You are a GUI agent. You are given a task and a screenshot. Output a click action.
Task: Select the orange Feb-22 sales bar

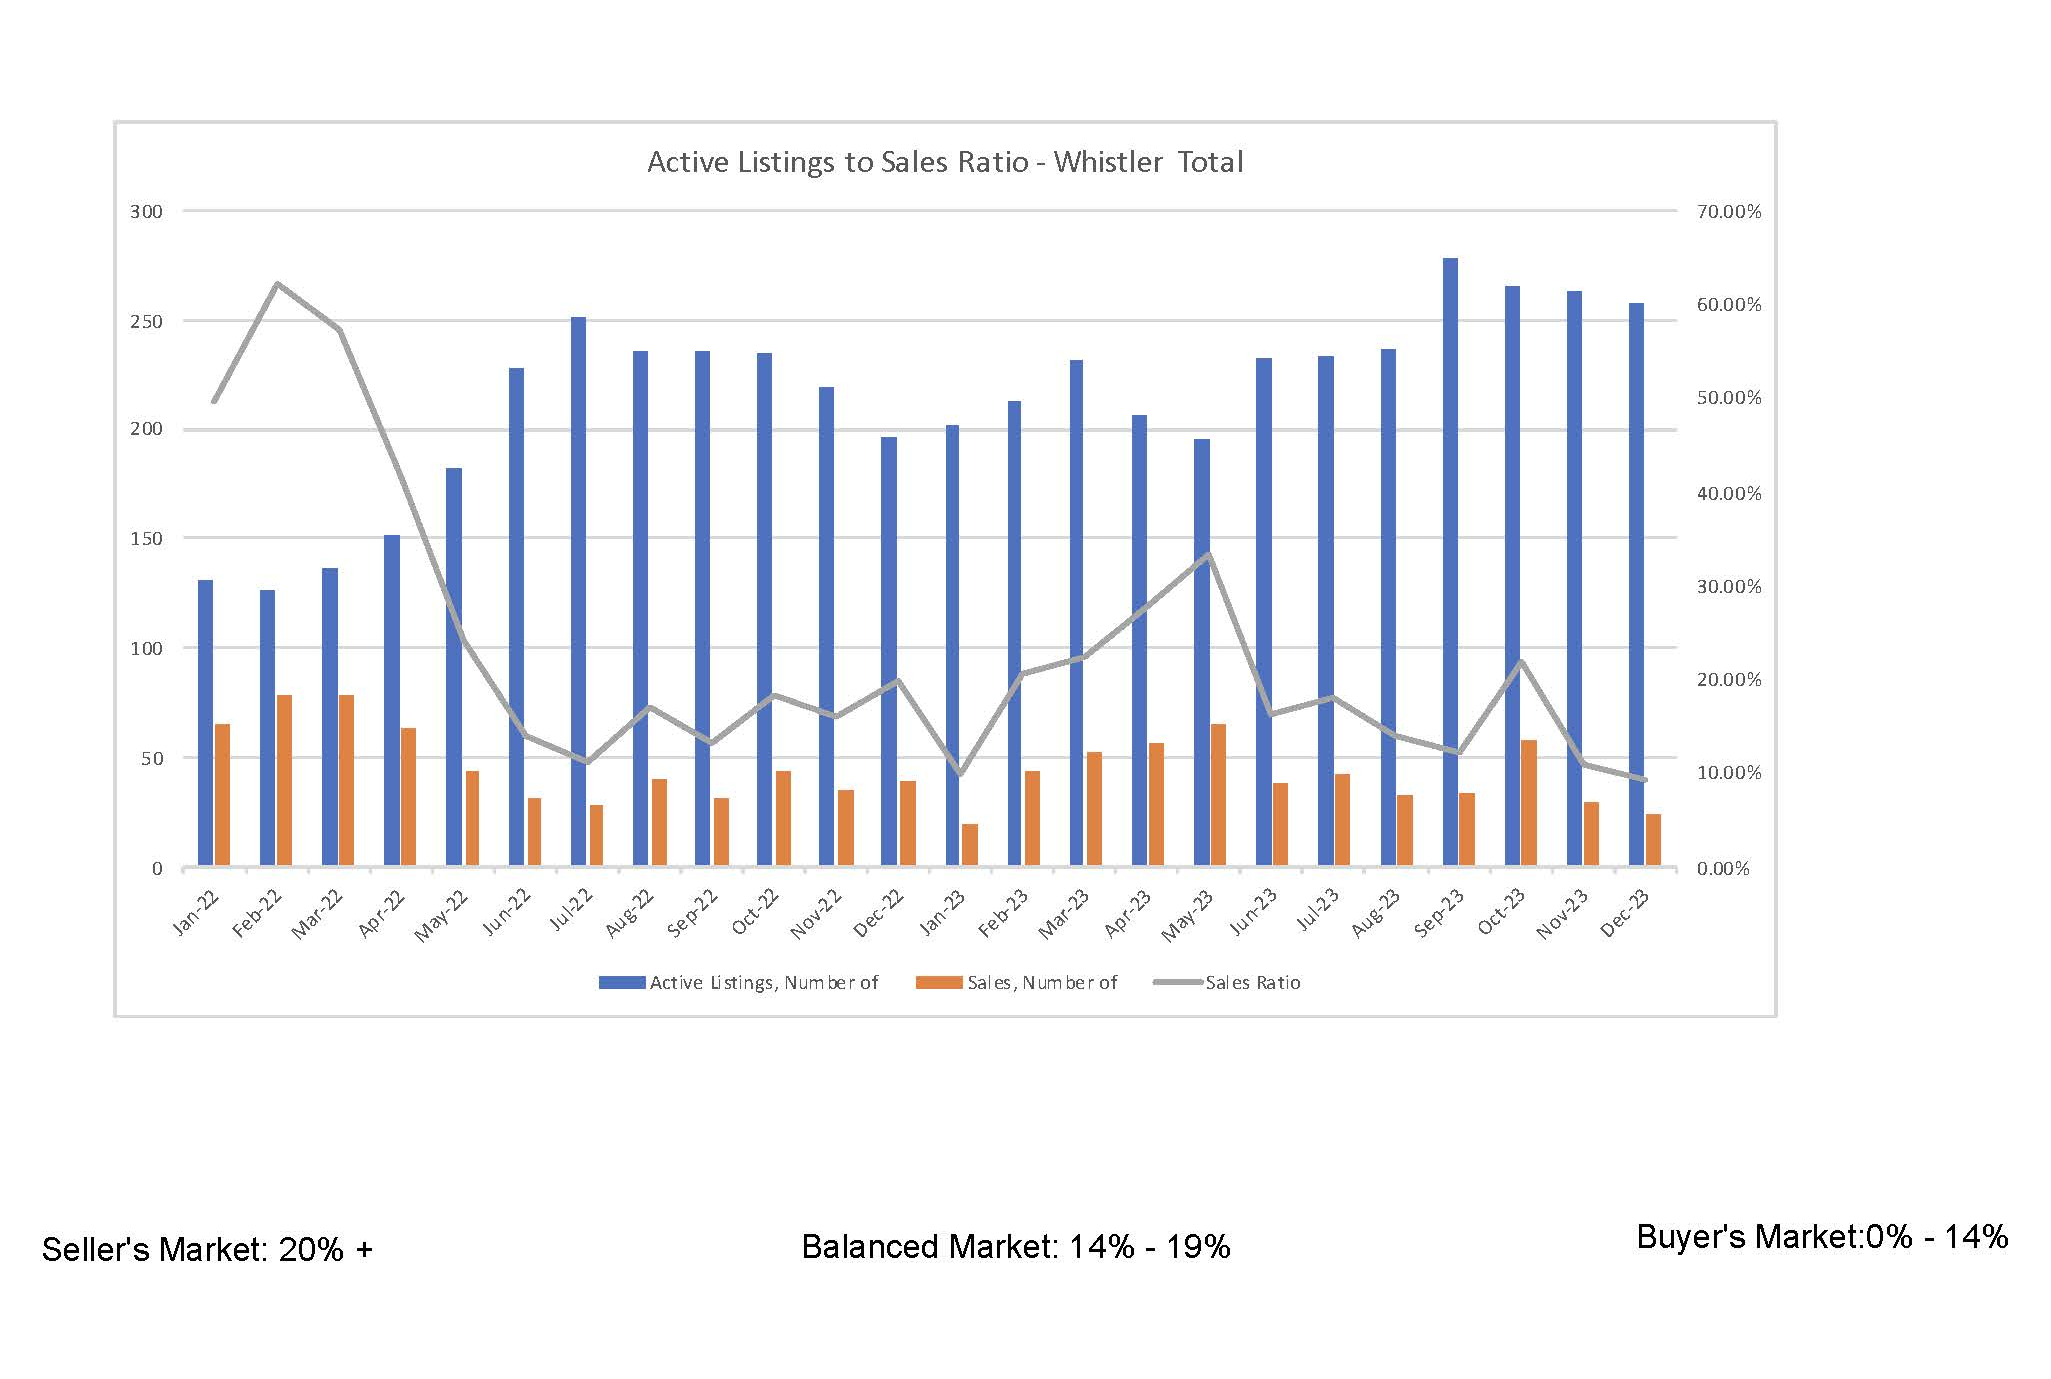(x=284, y=780)
